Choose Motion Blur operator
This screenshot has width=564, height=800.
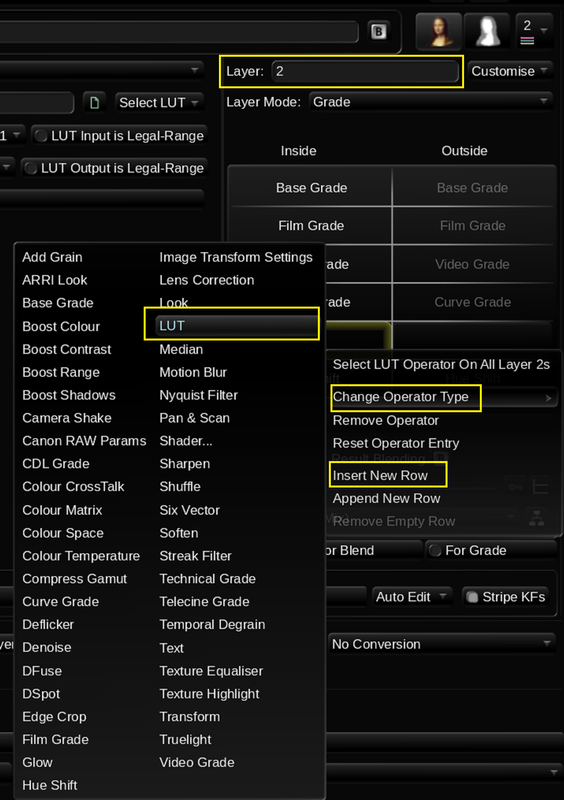pyautogui.click(x=193, y=372)
